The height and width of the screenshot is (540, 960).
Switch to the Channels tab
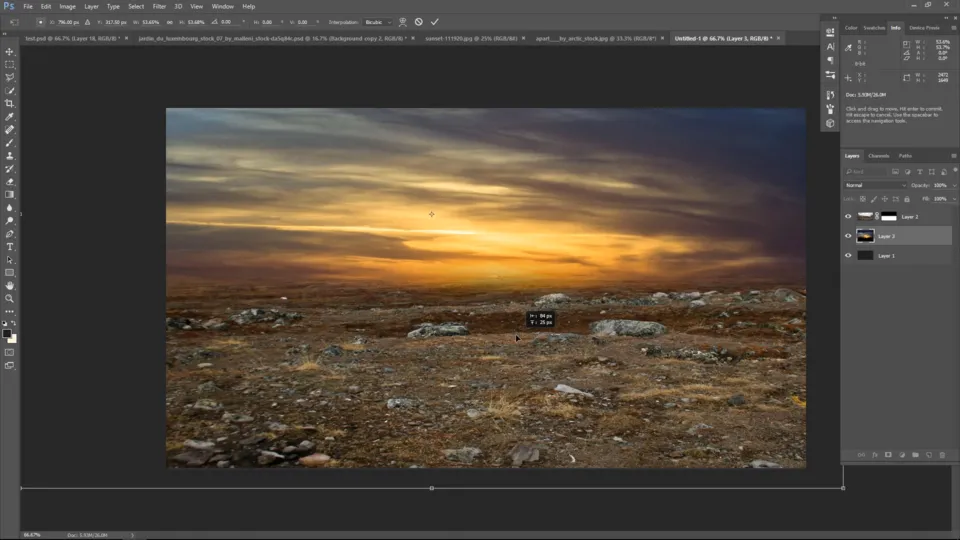879,156
